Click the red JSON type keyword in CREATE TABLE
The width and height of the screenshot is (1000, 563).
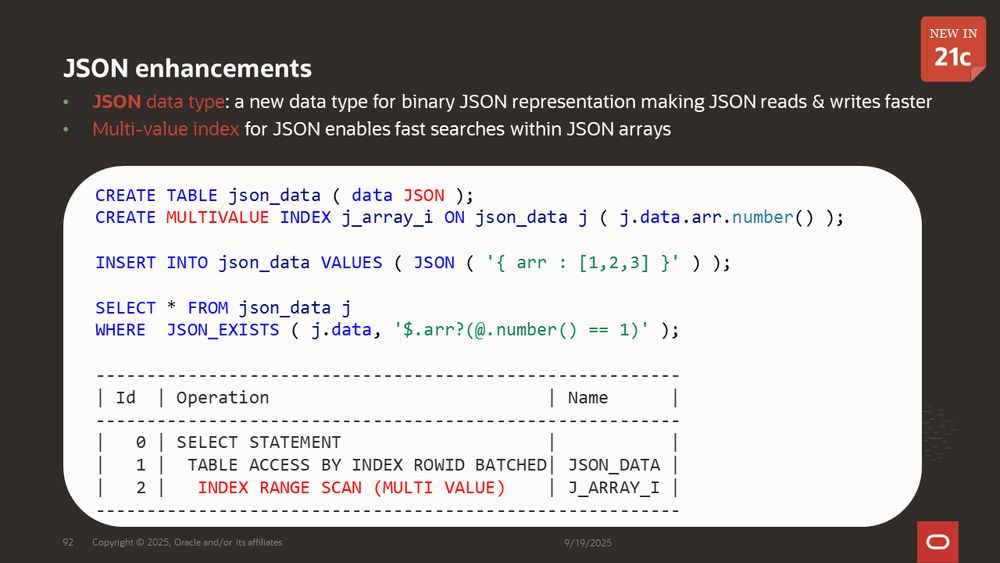424,195
